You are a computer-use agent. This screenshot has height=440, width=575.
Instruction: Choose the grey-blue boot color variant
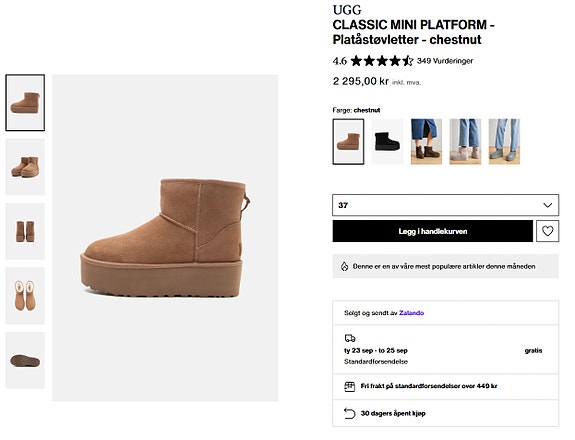504,142
